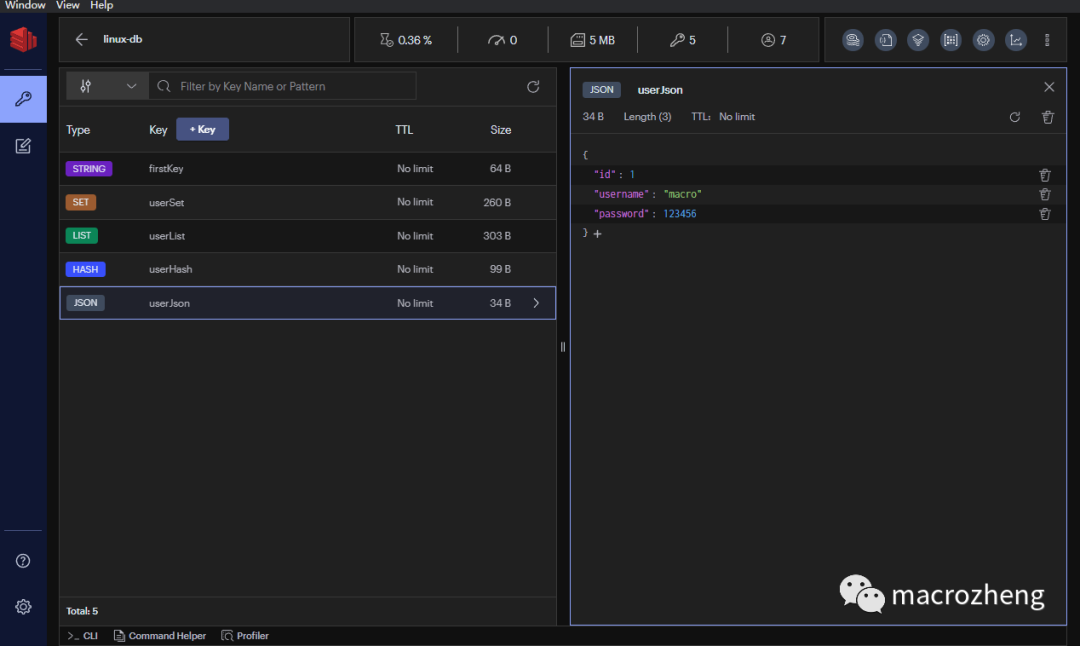Open the Workbench edit icon in sidebar

(x=23, y=146)
